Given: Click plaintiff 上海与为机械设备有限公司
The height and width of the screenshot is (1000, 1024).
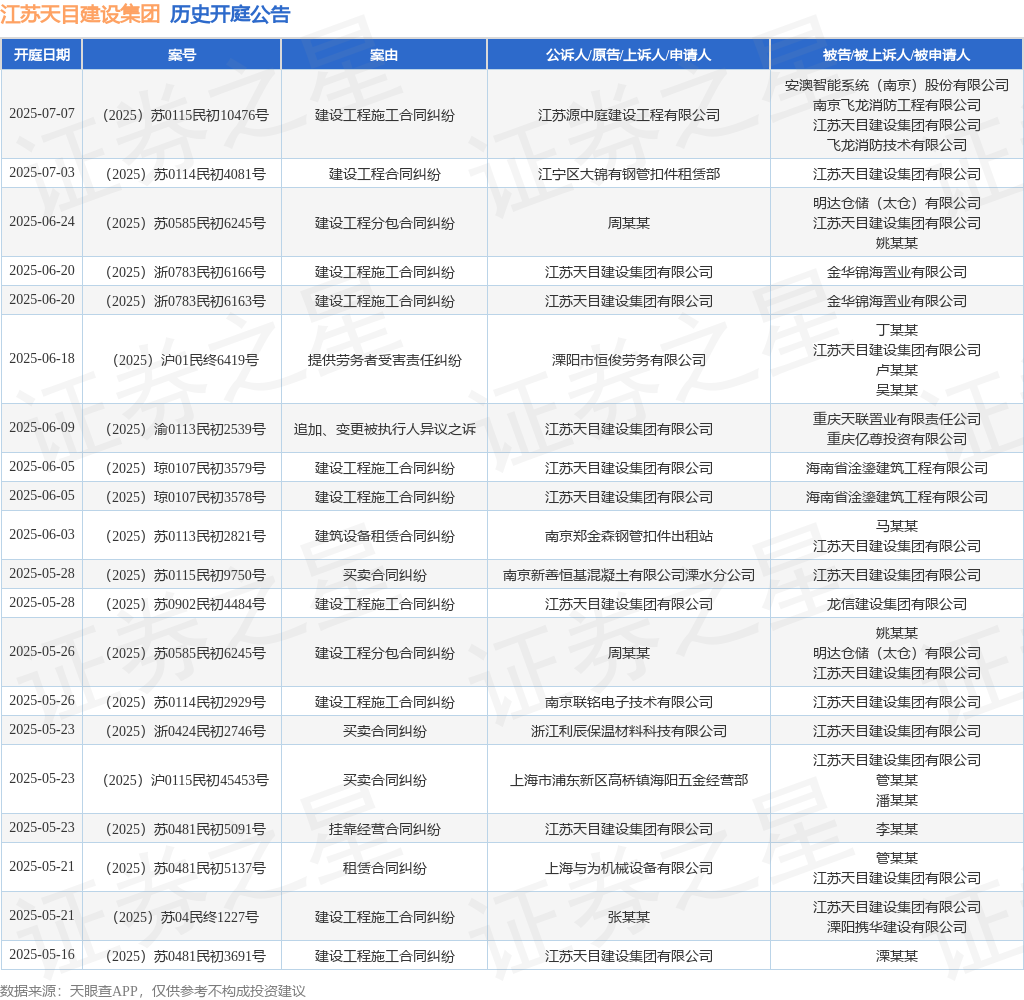Looking at the screenshot, I should tap(628, 869).
